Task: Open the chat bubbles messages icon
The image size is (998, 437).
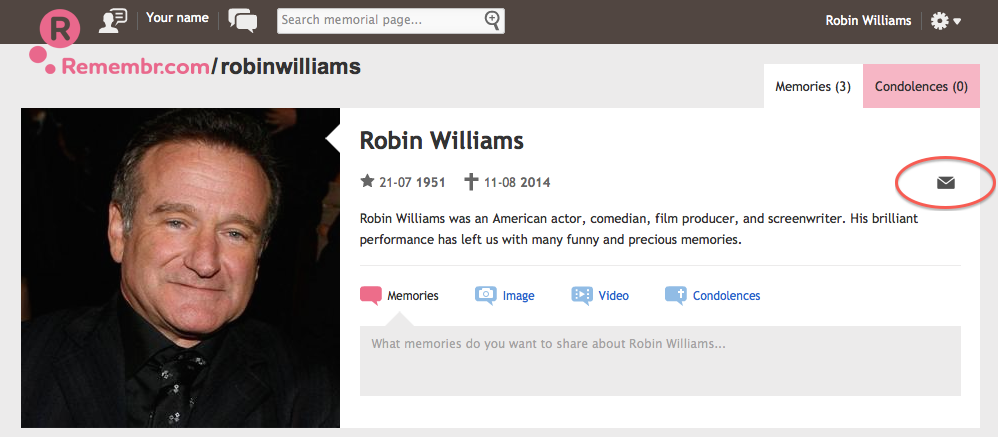Action: 242,20
